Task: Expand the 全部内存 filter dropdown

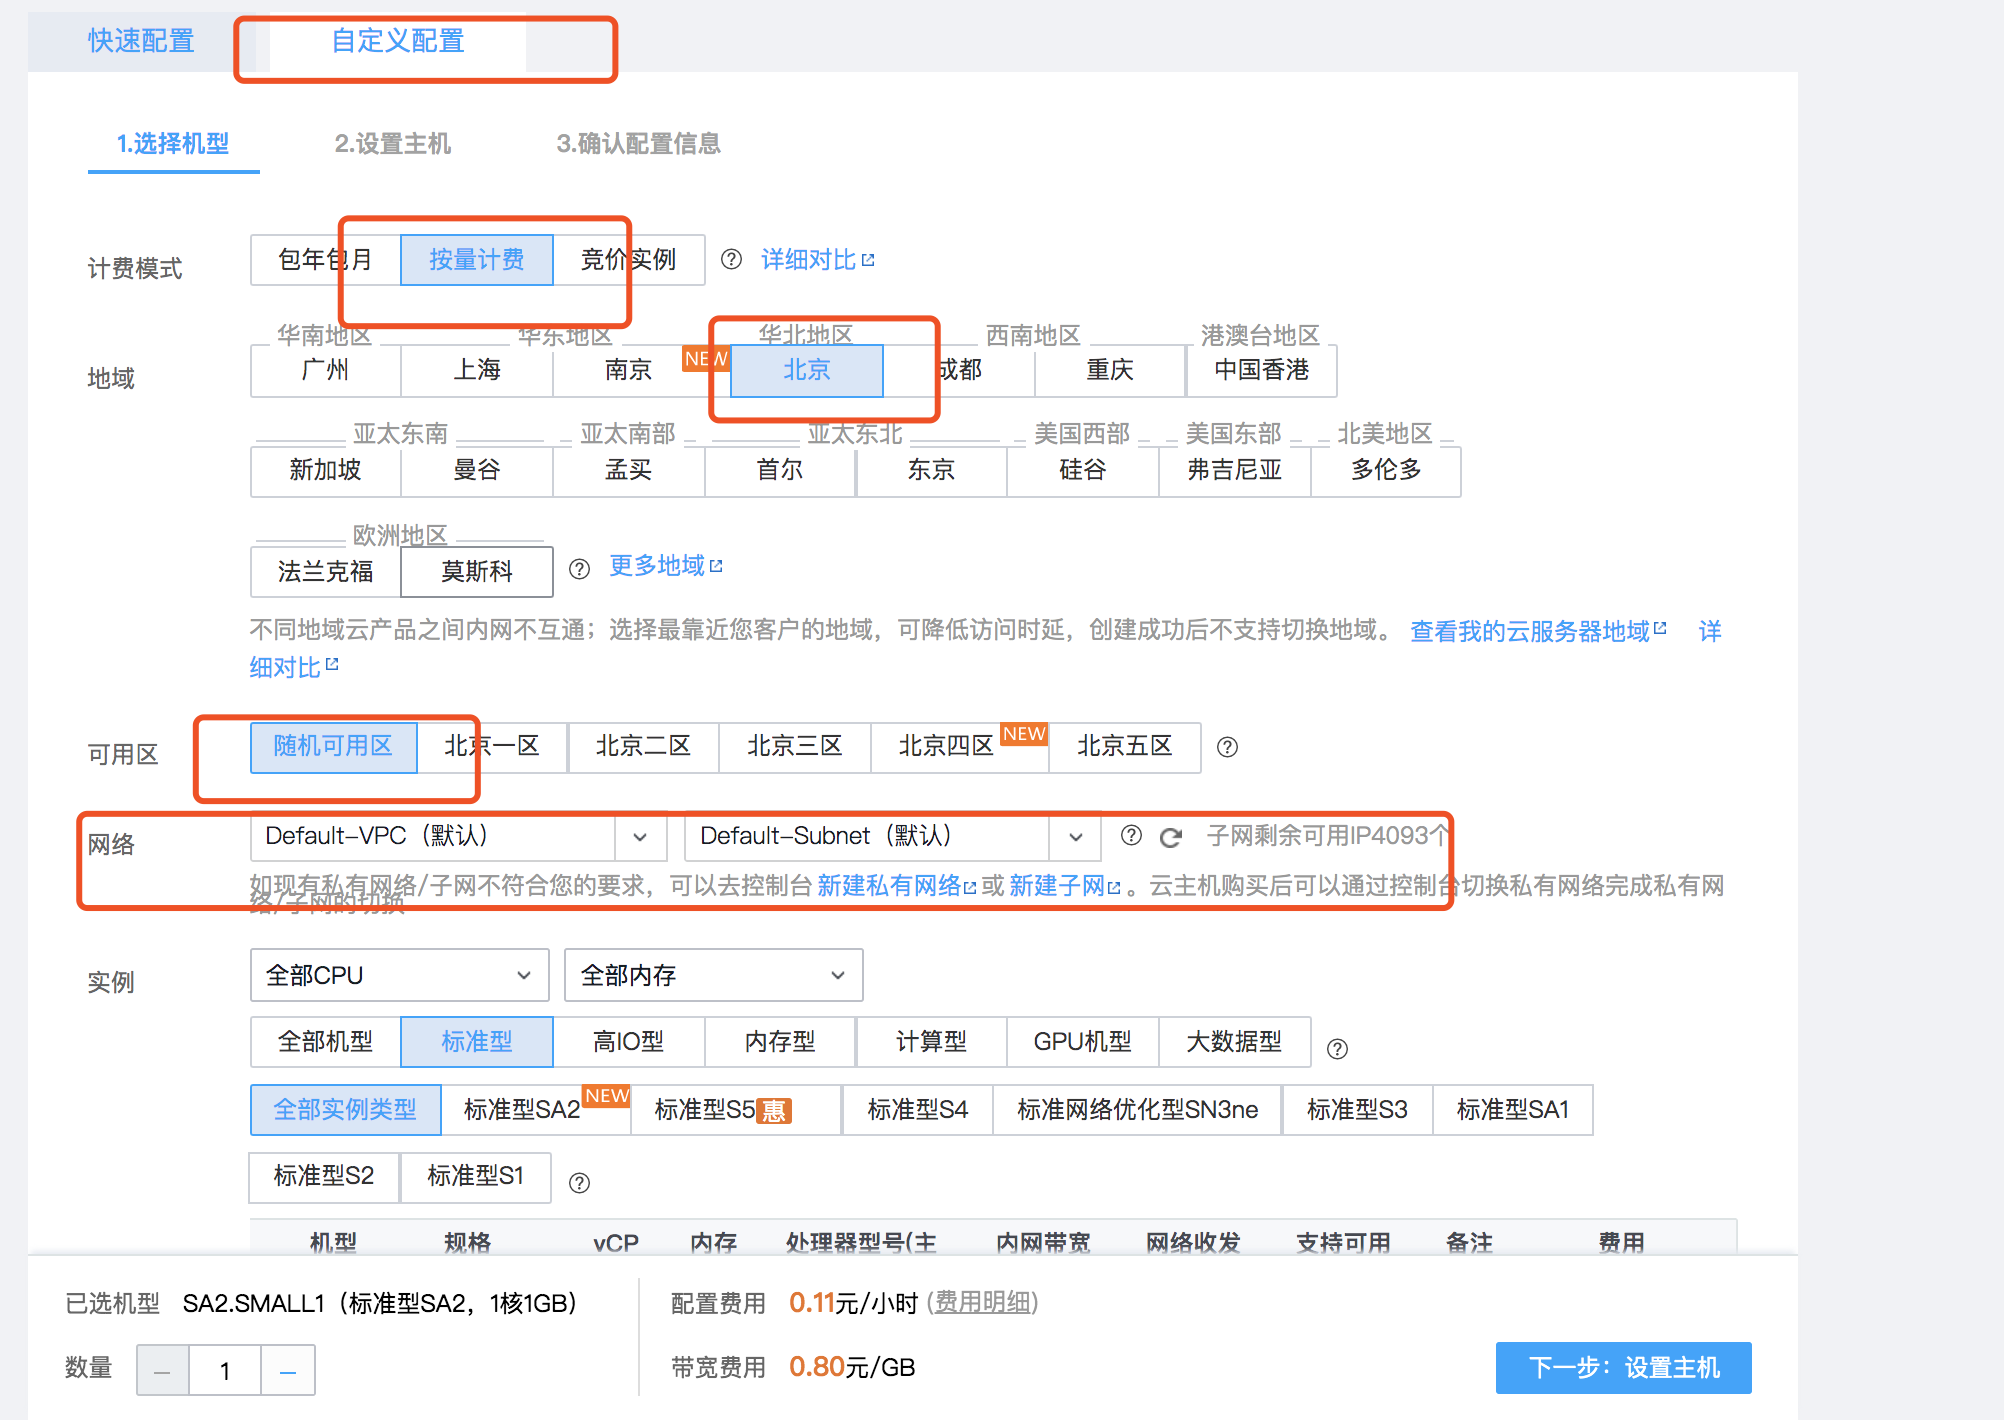Action: [713, 975]
